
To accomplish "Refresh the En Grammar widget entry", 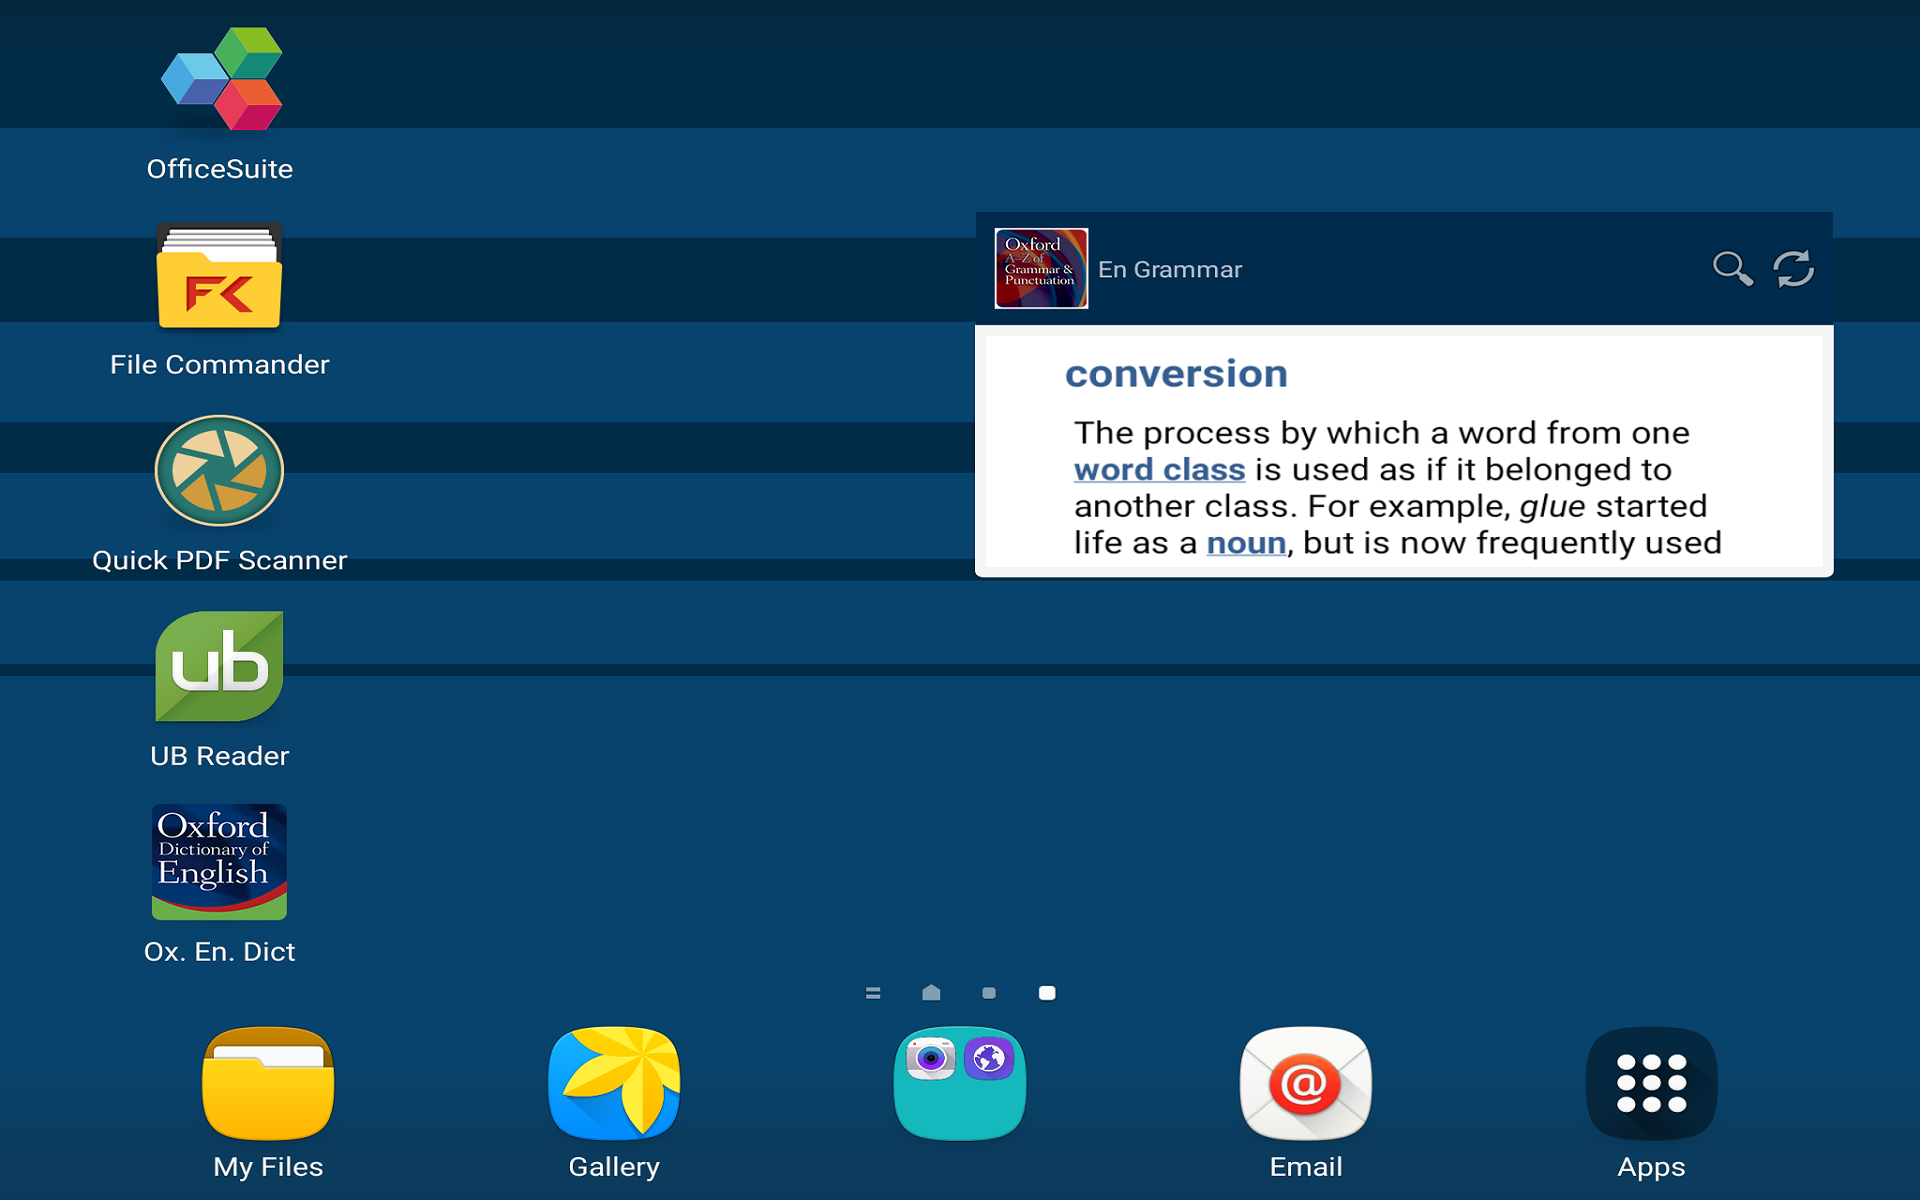I will (1793, 268).
